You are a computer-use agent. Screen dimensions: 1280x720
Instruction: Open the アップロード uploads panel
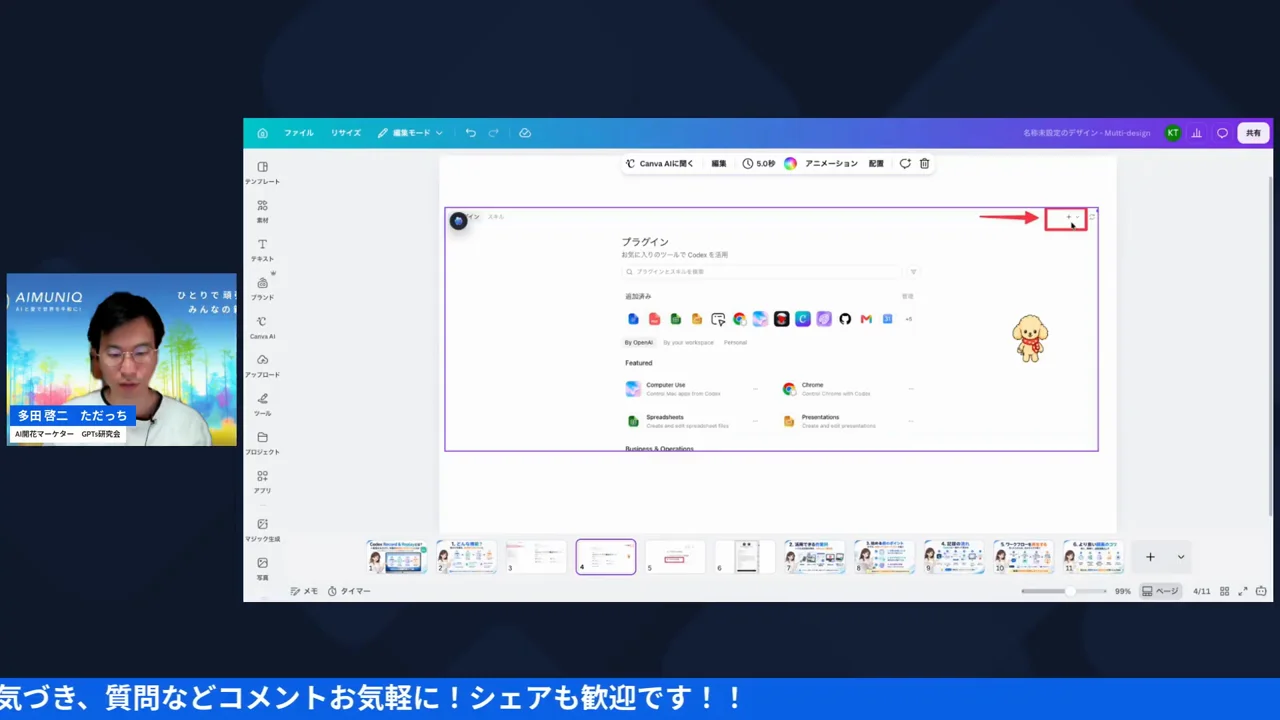click(x=262, y=366)
